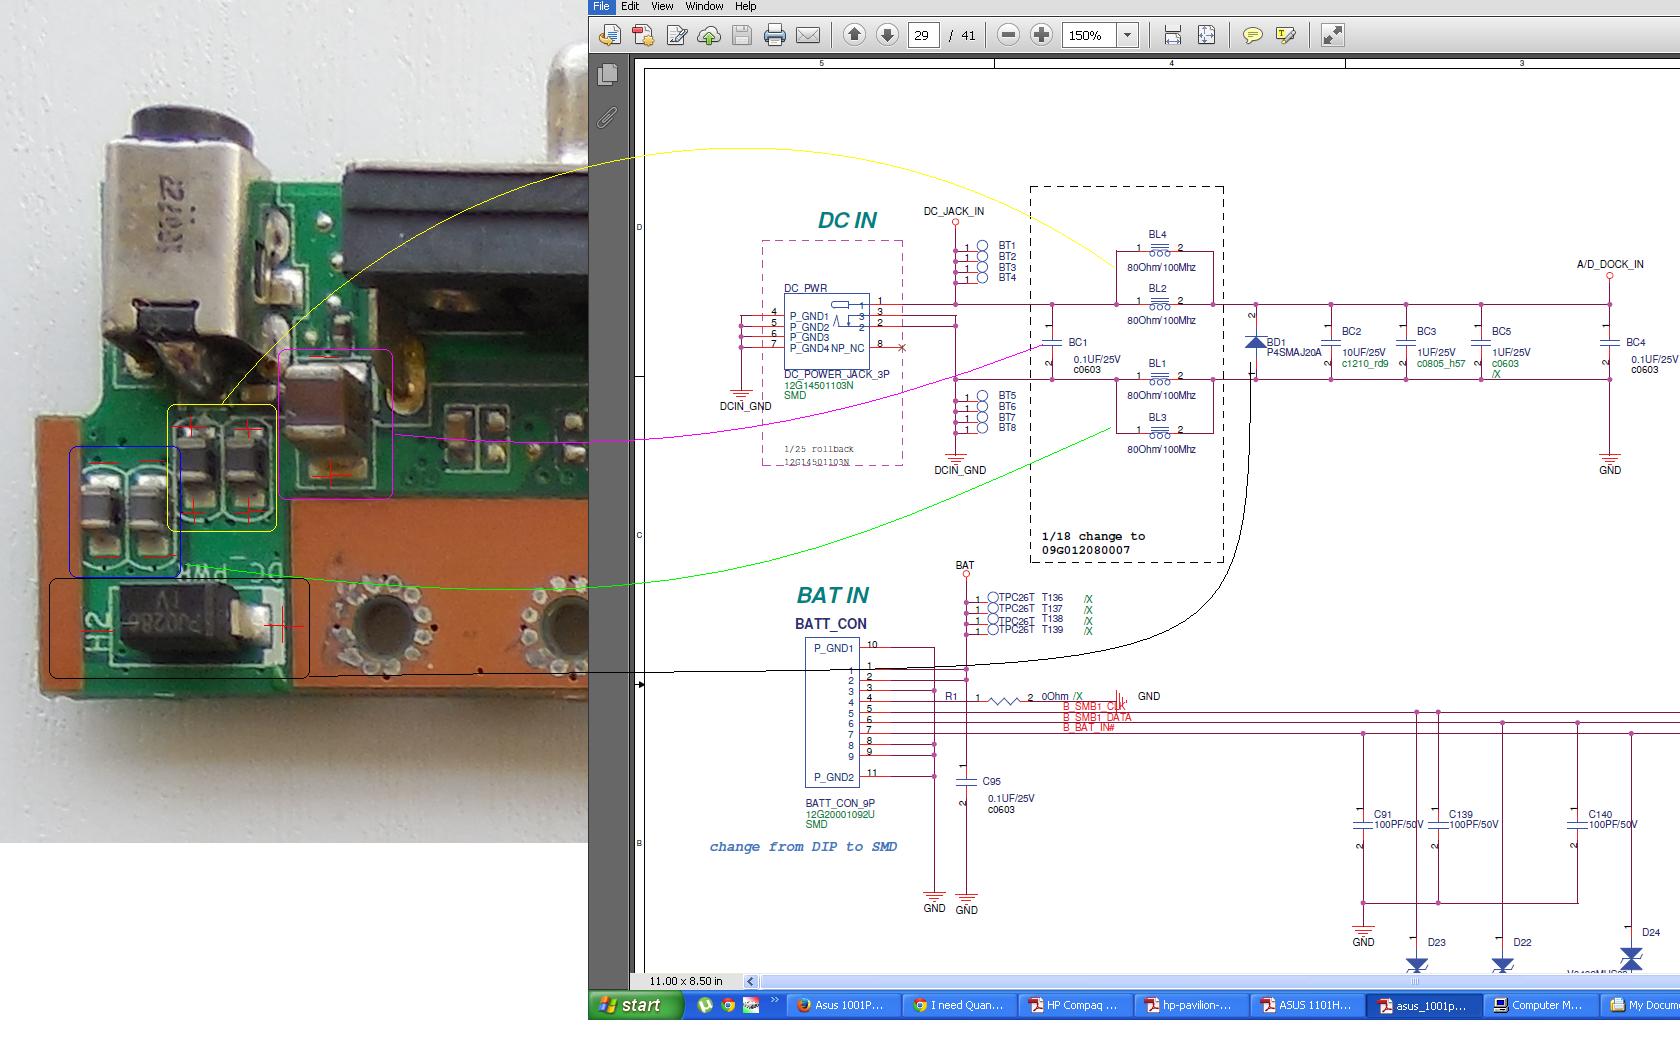This screenshot has height=1050, width=1680.
Task: Toggle full-screen read mode
Action: 1332,36
